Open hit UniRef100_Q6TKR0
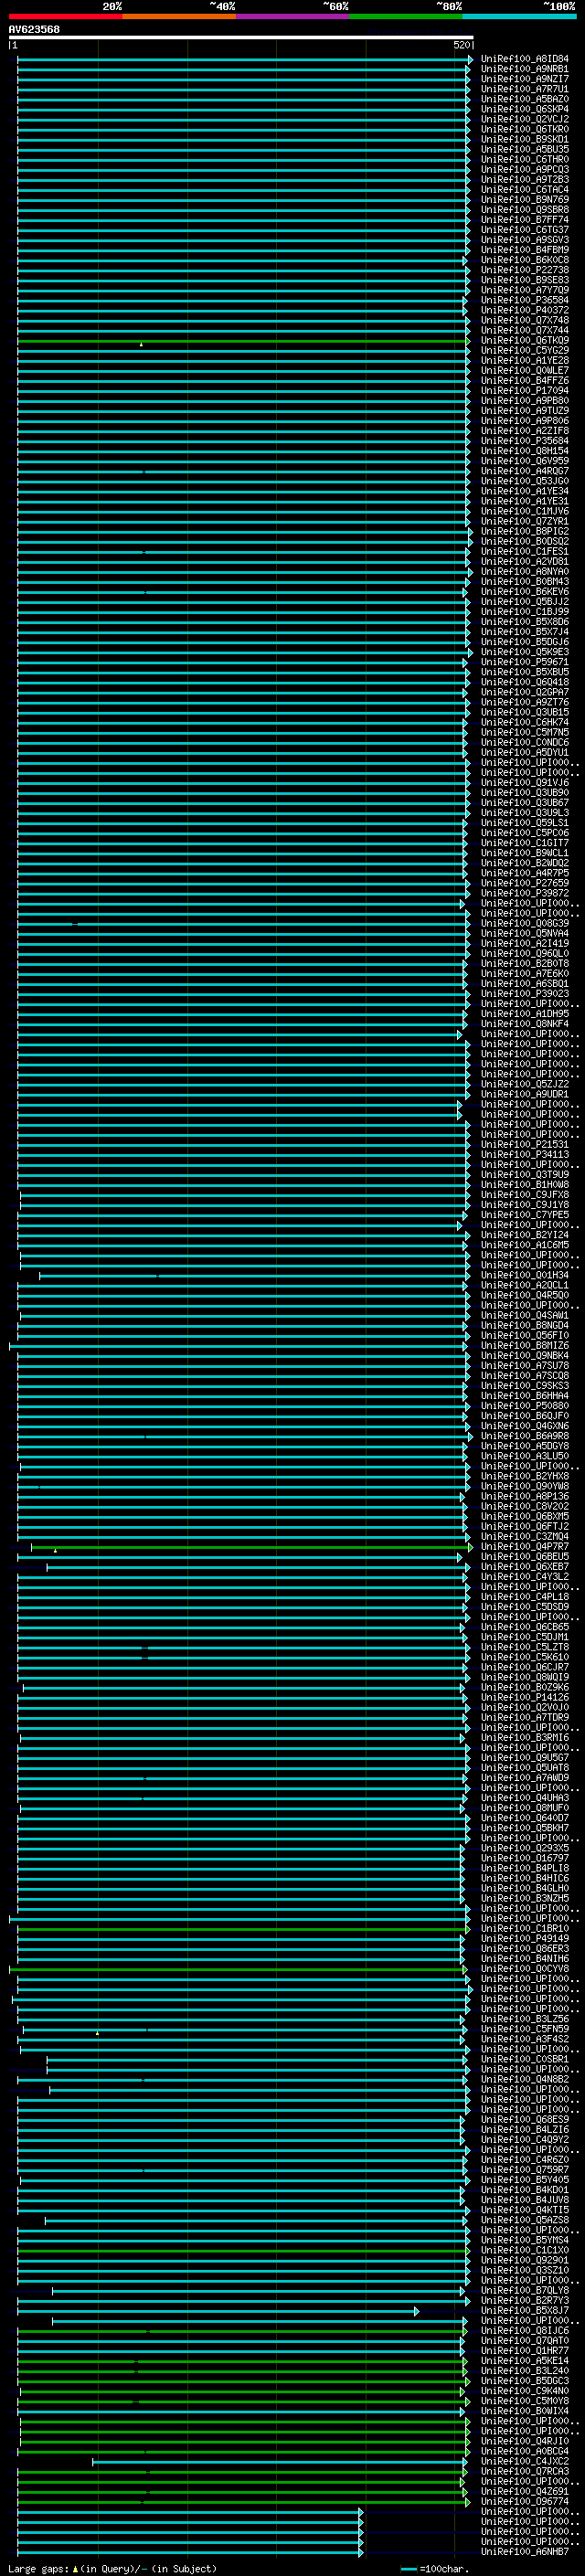Image resolution: width=585 pixels, height=2576 pixels. 525,129
